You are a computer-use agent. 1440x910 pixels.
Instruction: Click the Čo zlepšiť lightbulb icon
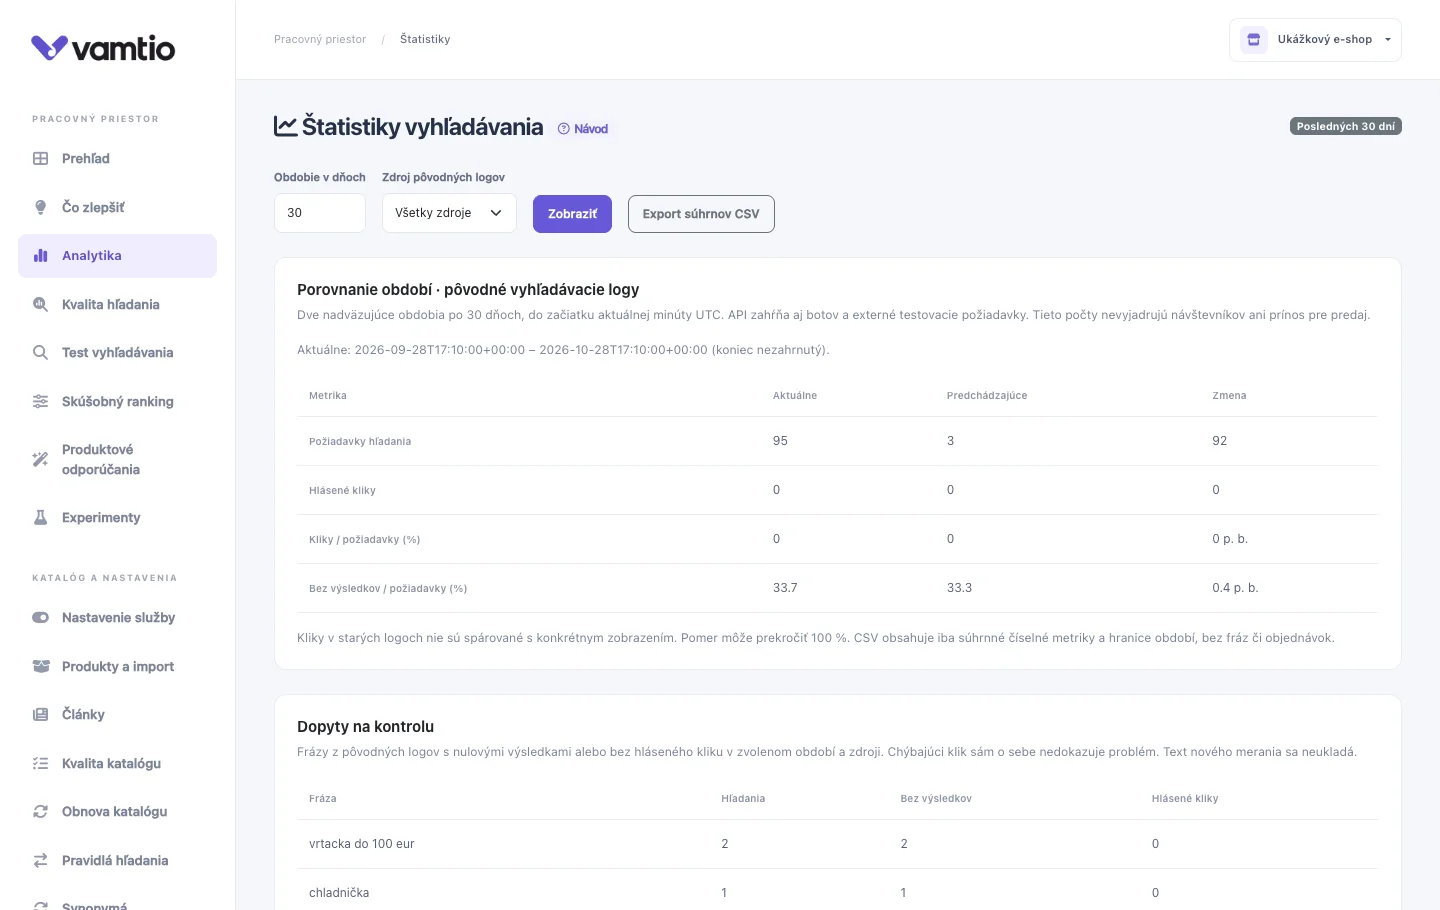click(40, 207)
